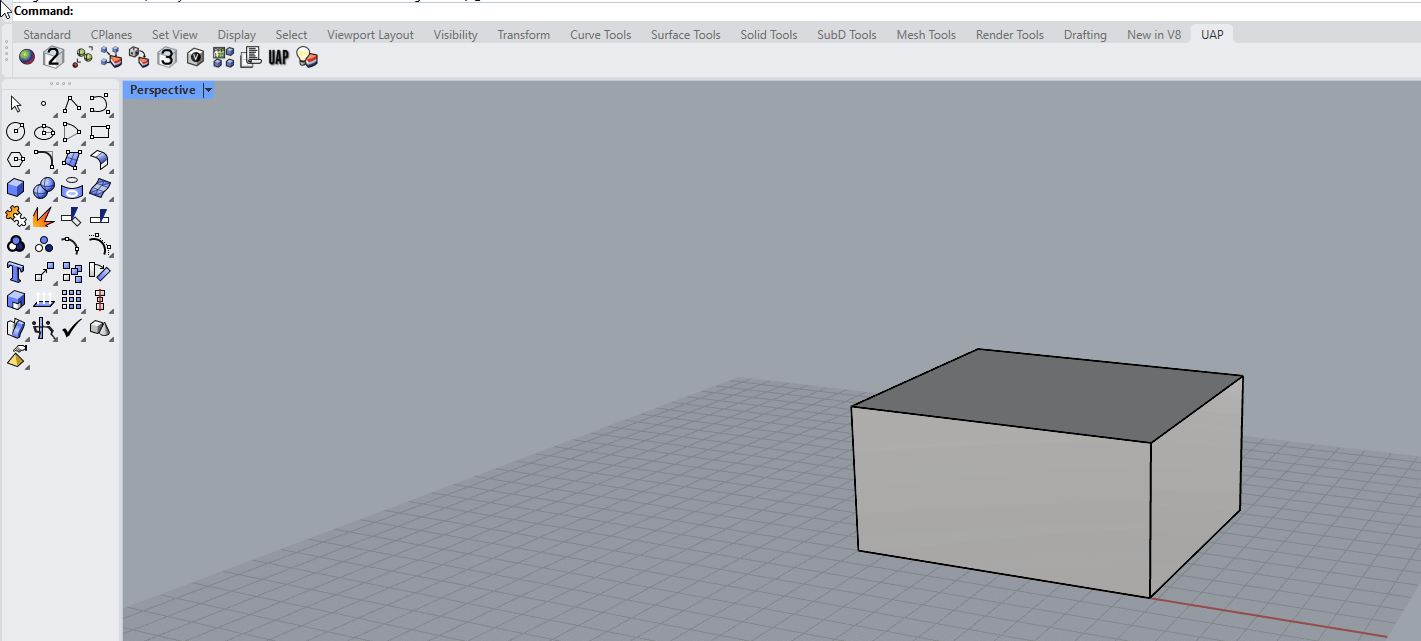The height and width of the screenshot is (641, 1421).
Task: Switch to the Transform tab
Action: tap(524, 35)
